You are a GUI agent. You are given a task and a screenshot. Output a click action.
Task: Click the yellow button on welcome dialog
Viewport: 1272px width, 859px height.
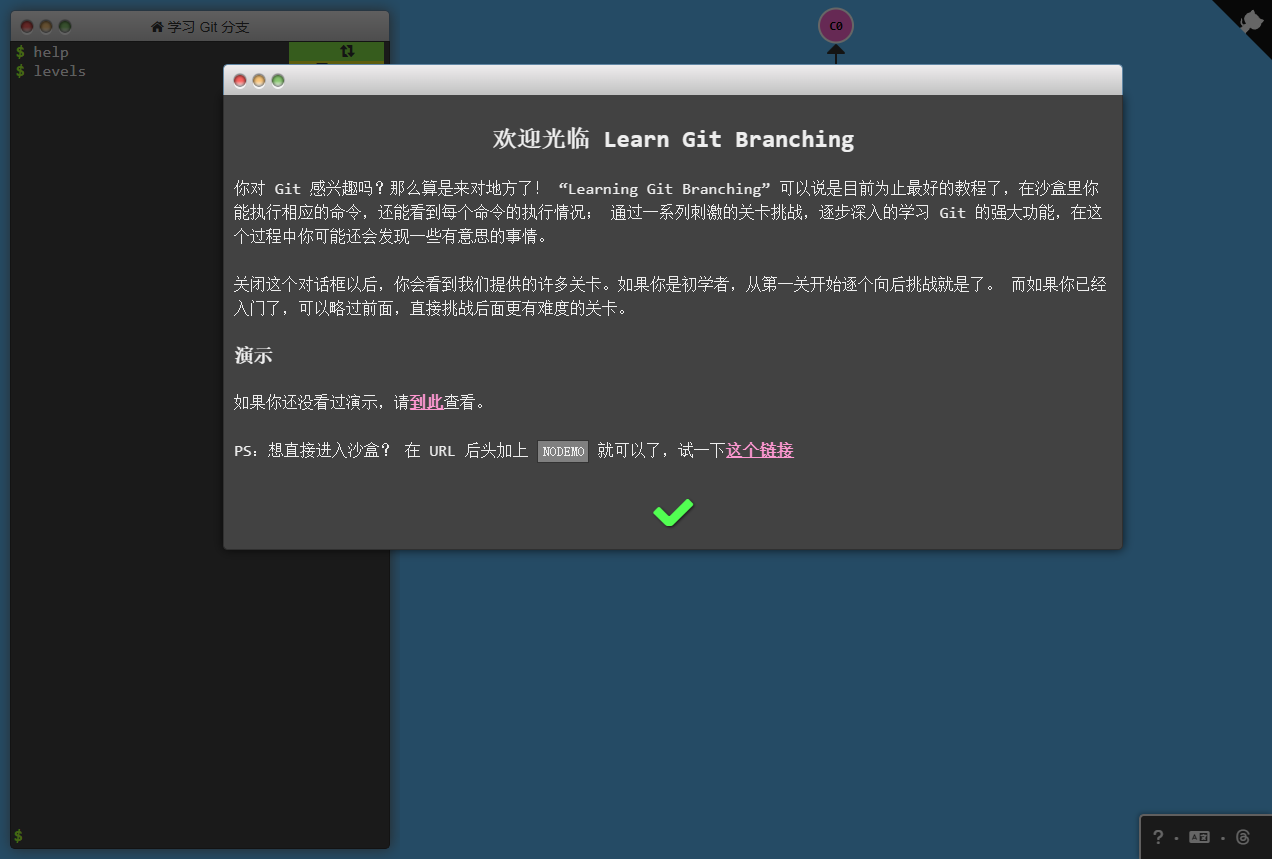259,81
